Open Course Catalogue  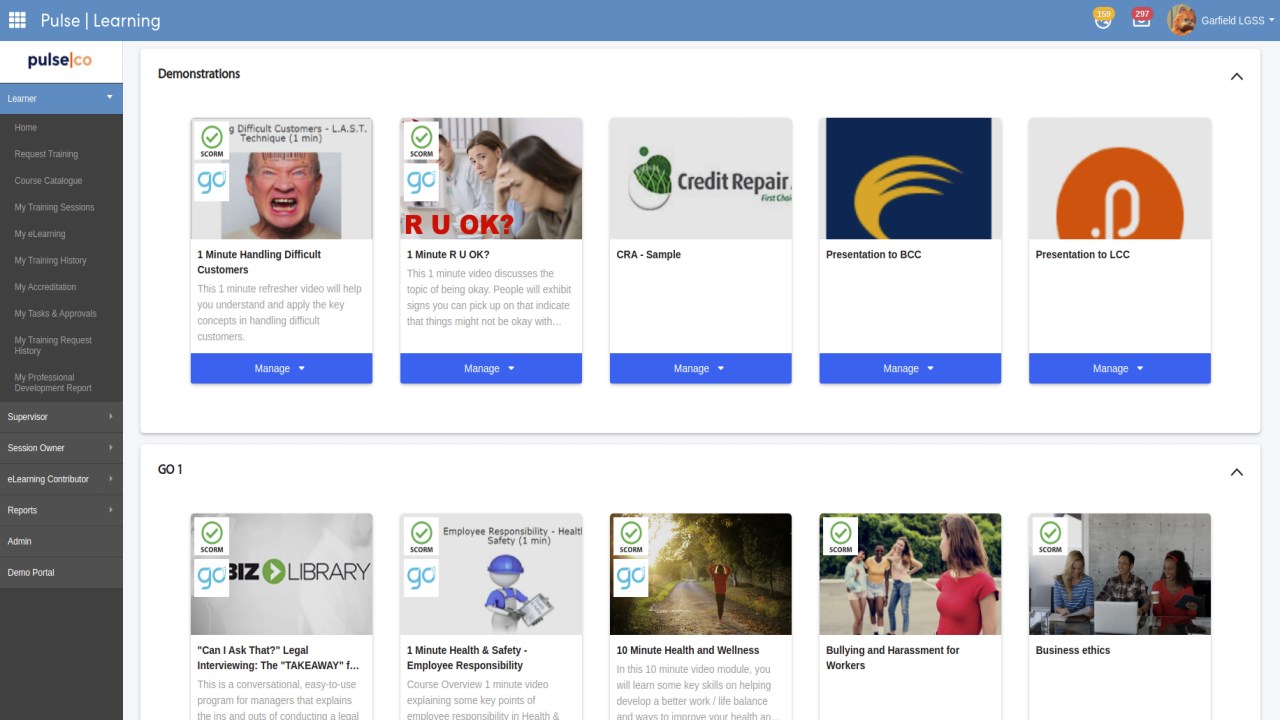point(48,181)
